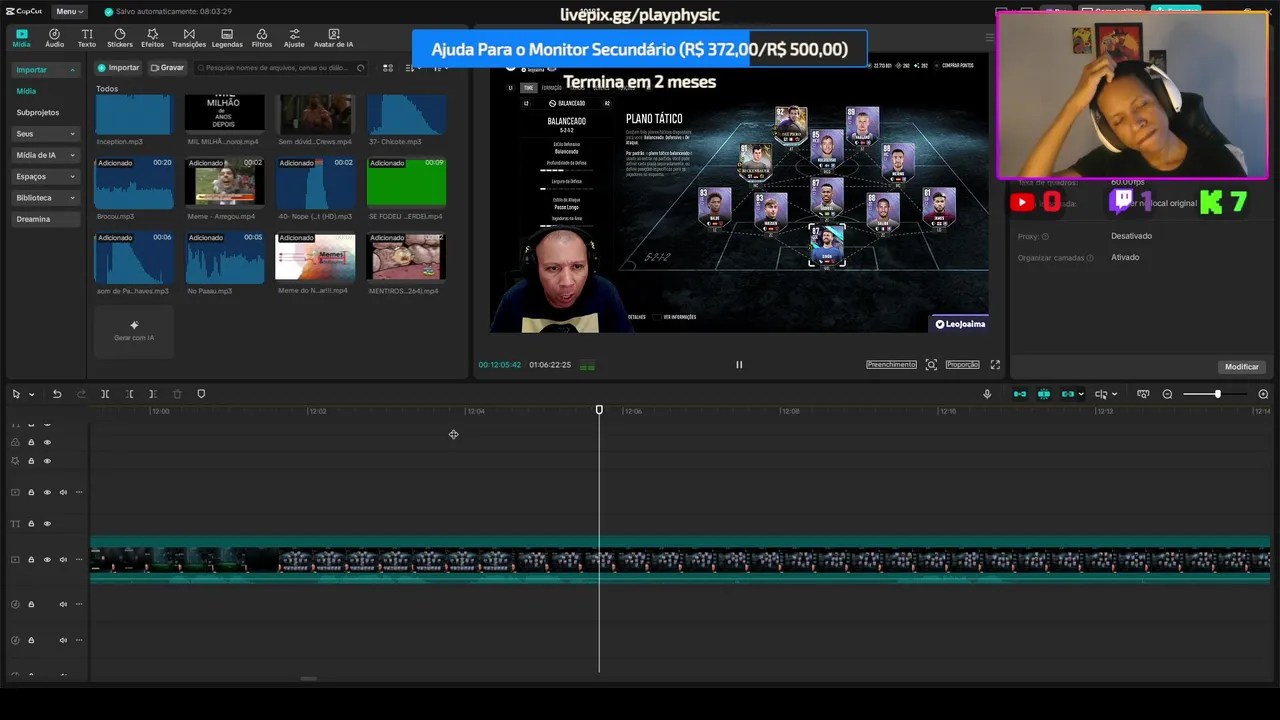Lock the main video track

[x=31, y=559]
